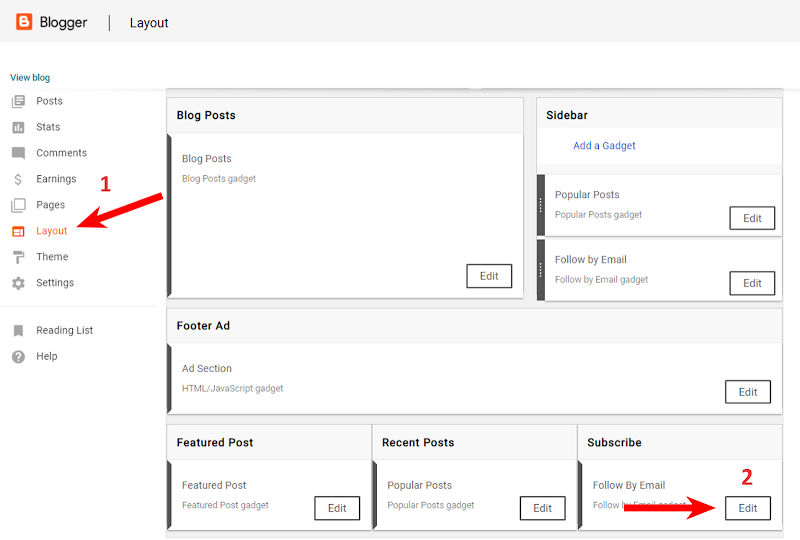The width and height of the screenshot is (800, 540).
Task: Open the Help menu item
Action: click(x=46, y=356)
